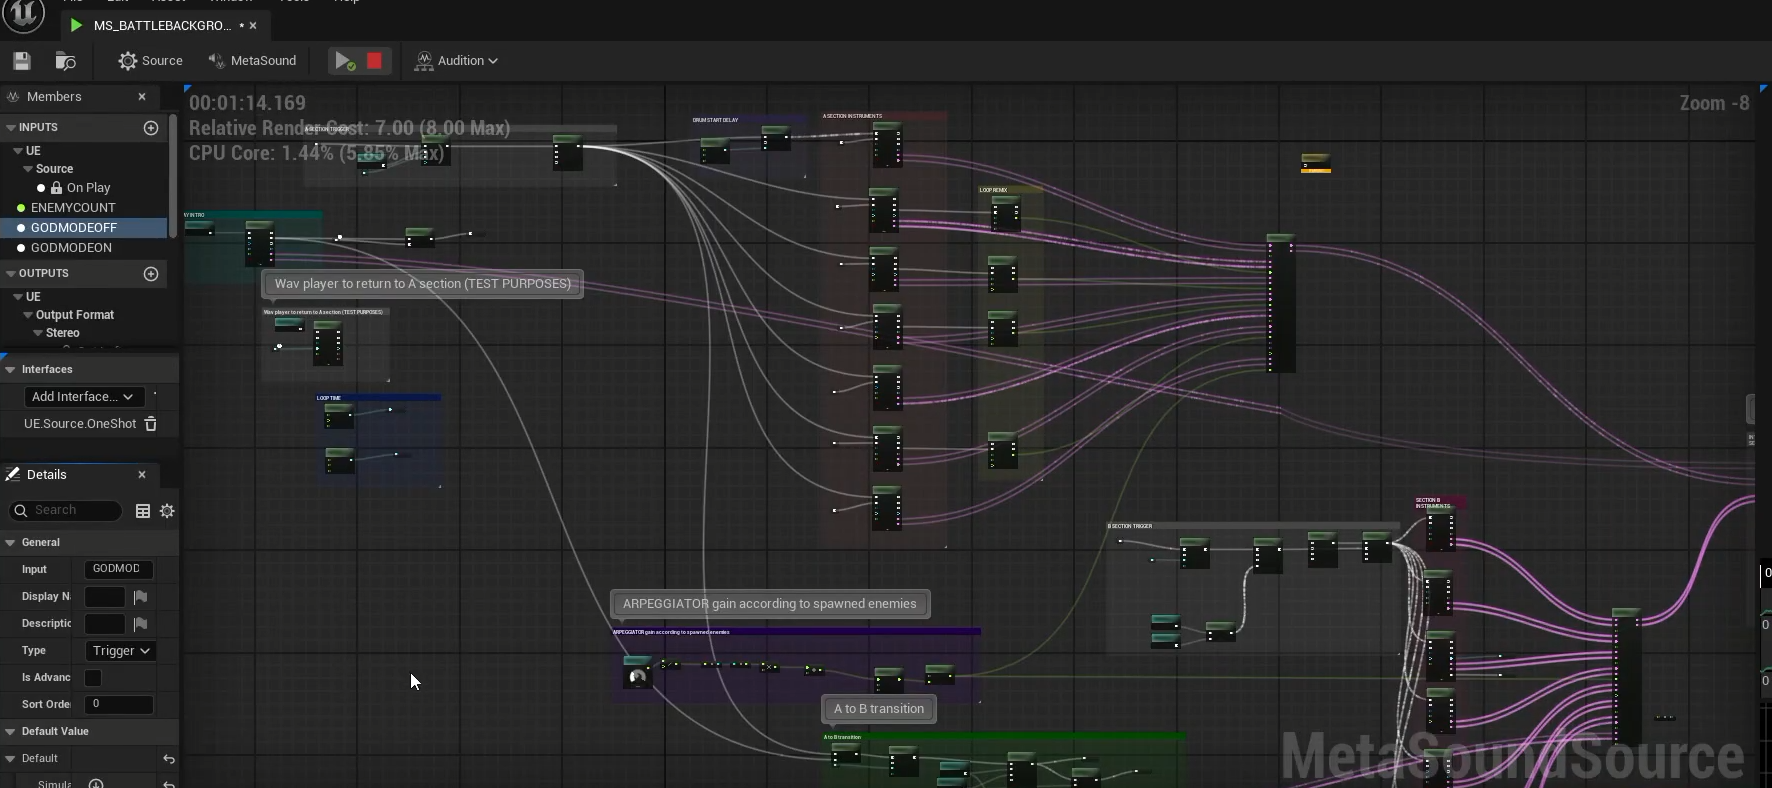Browse to the asset in the Content Browser
1772x788 pixels.
(65, 61)
